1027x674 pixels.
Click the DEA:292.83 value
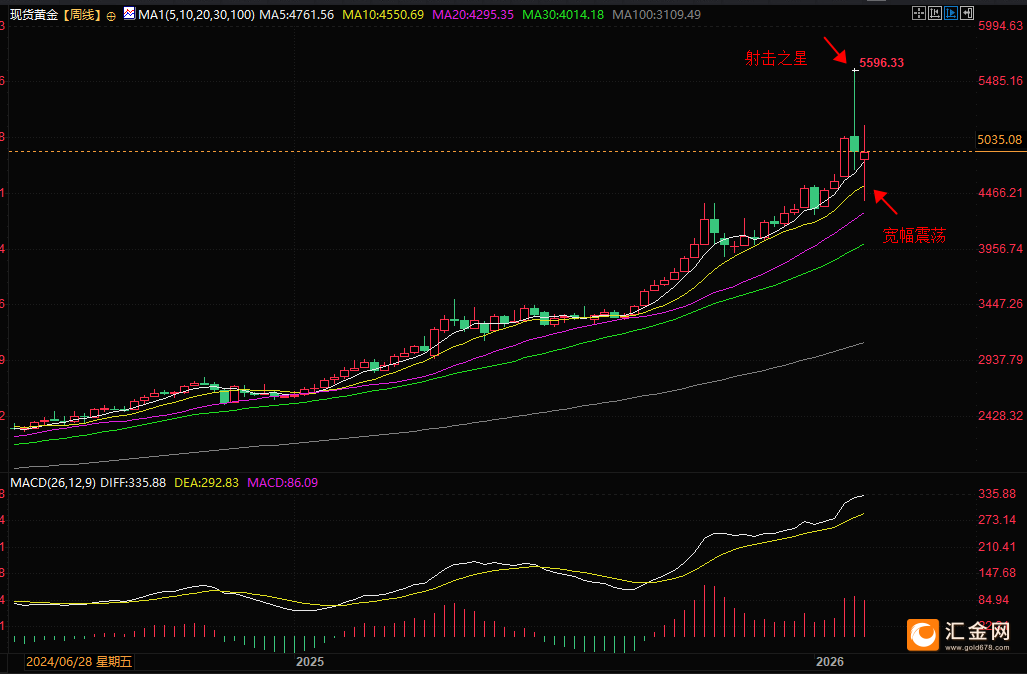[x=206, y=483]
